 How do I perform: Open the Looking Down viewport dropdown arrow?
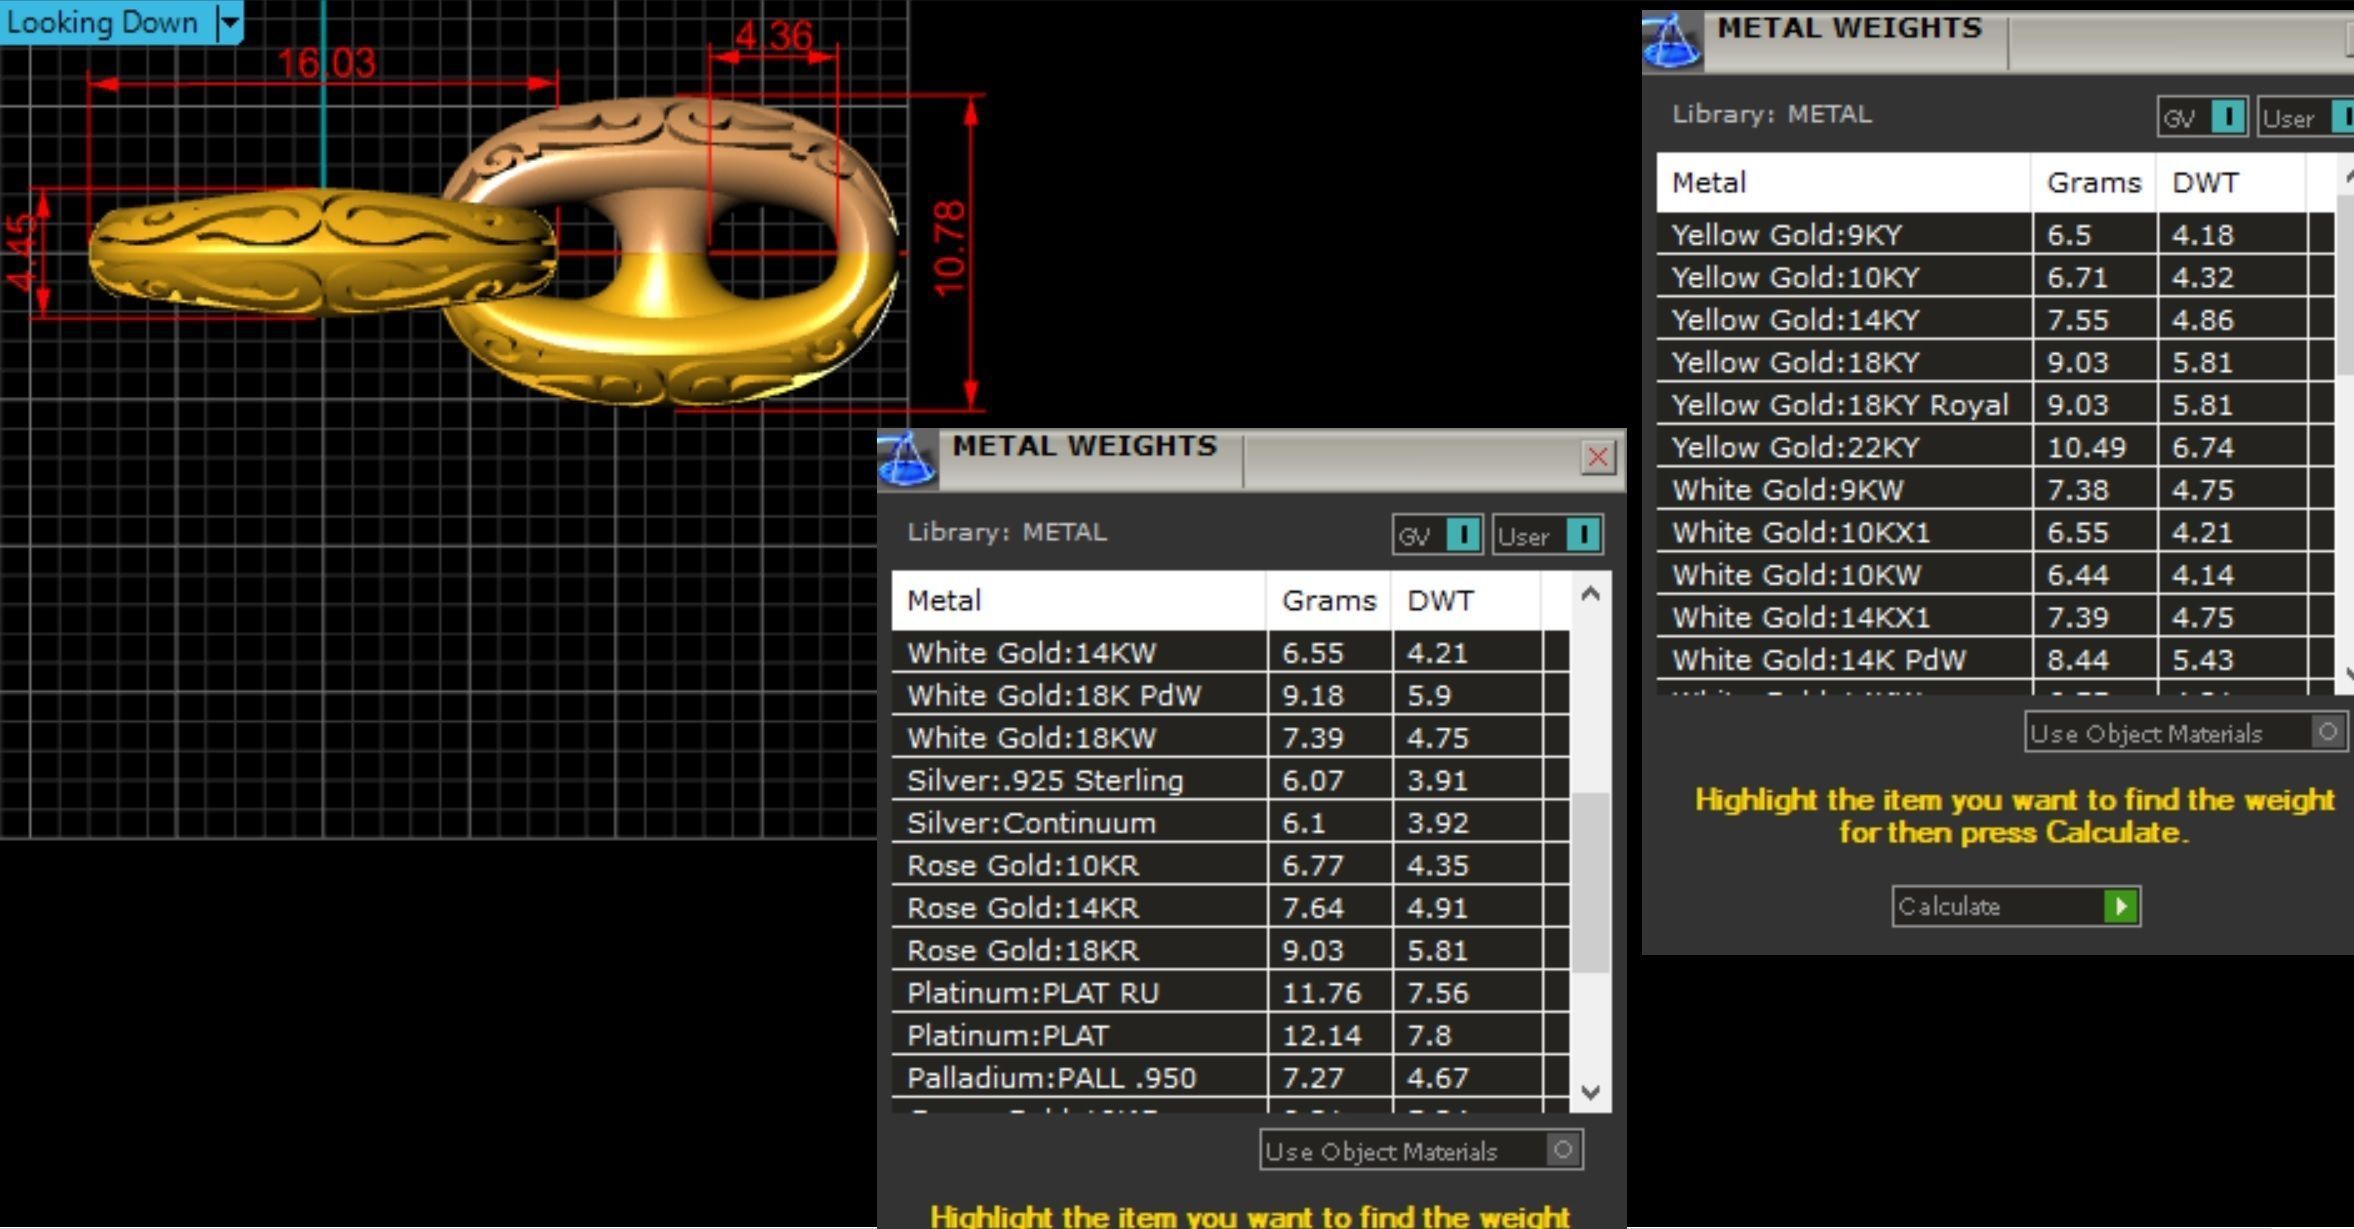coord(231,22)
